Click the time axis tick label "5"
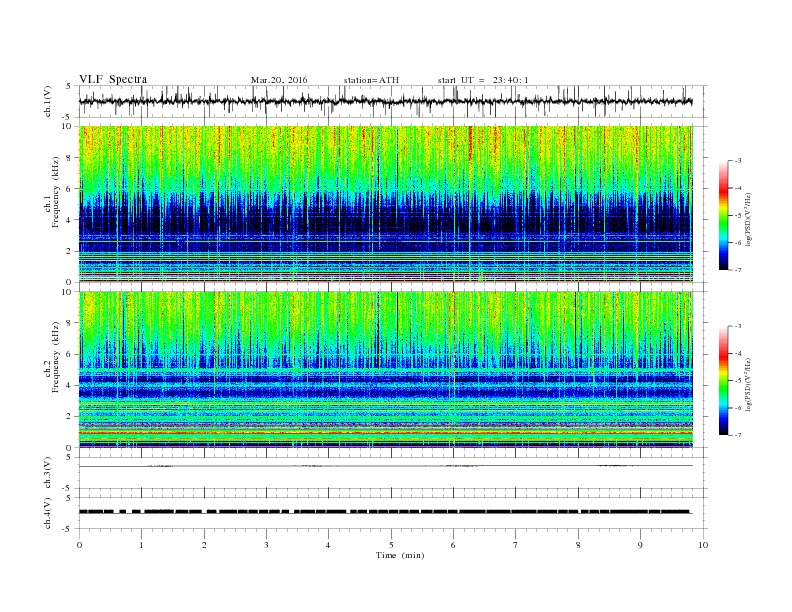Screen dimensions: 792x612 pos(391,545)
